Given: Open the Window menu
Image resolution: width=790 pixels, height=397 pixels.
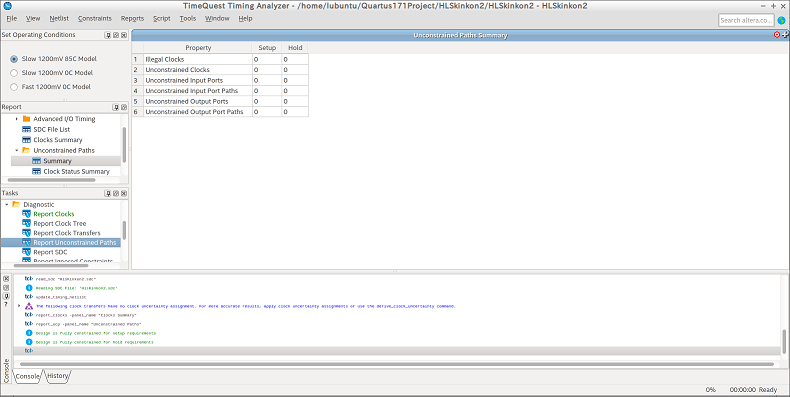Looking at the screenshot, I should click(x=217, y=19).
